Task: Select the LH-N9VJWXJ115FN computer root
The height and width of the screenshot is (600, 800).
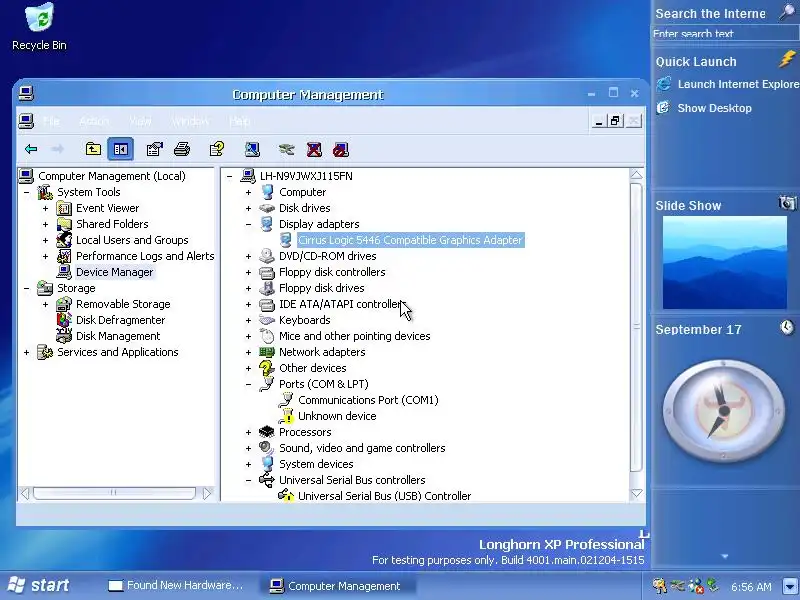Action: [x=306, y=176]
